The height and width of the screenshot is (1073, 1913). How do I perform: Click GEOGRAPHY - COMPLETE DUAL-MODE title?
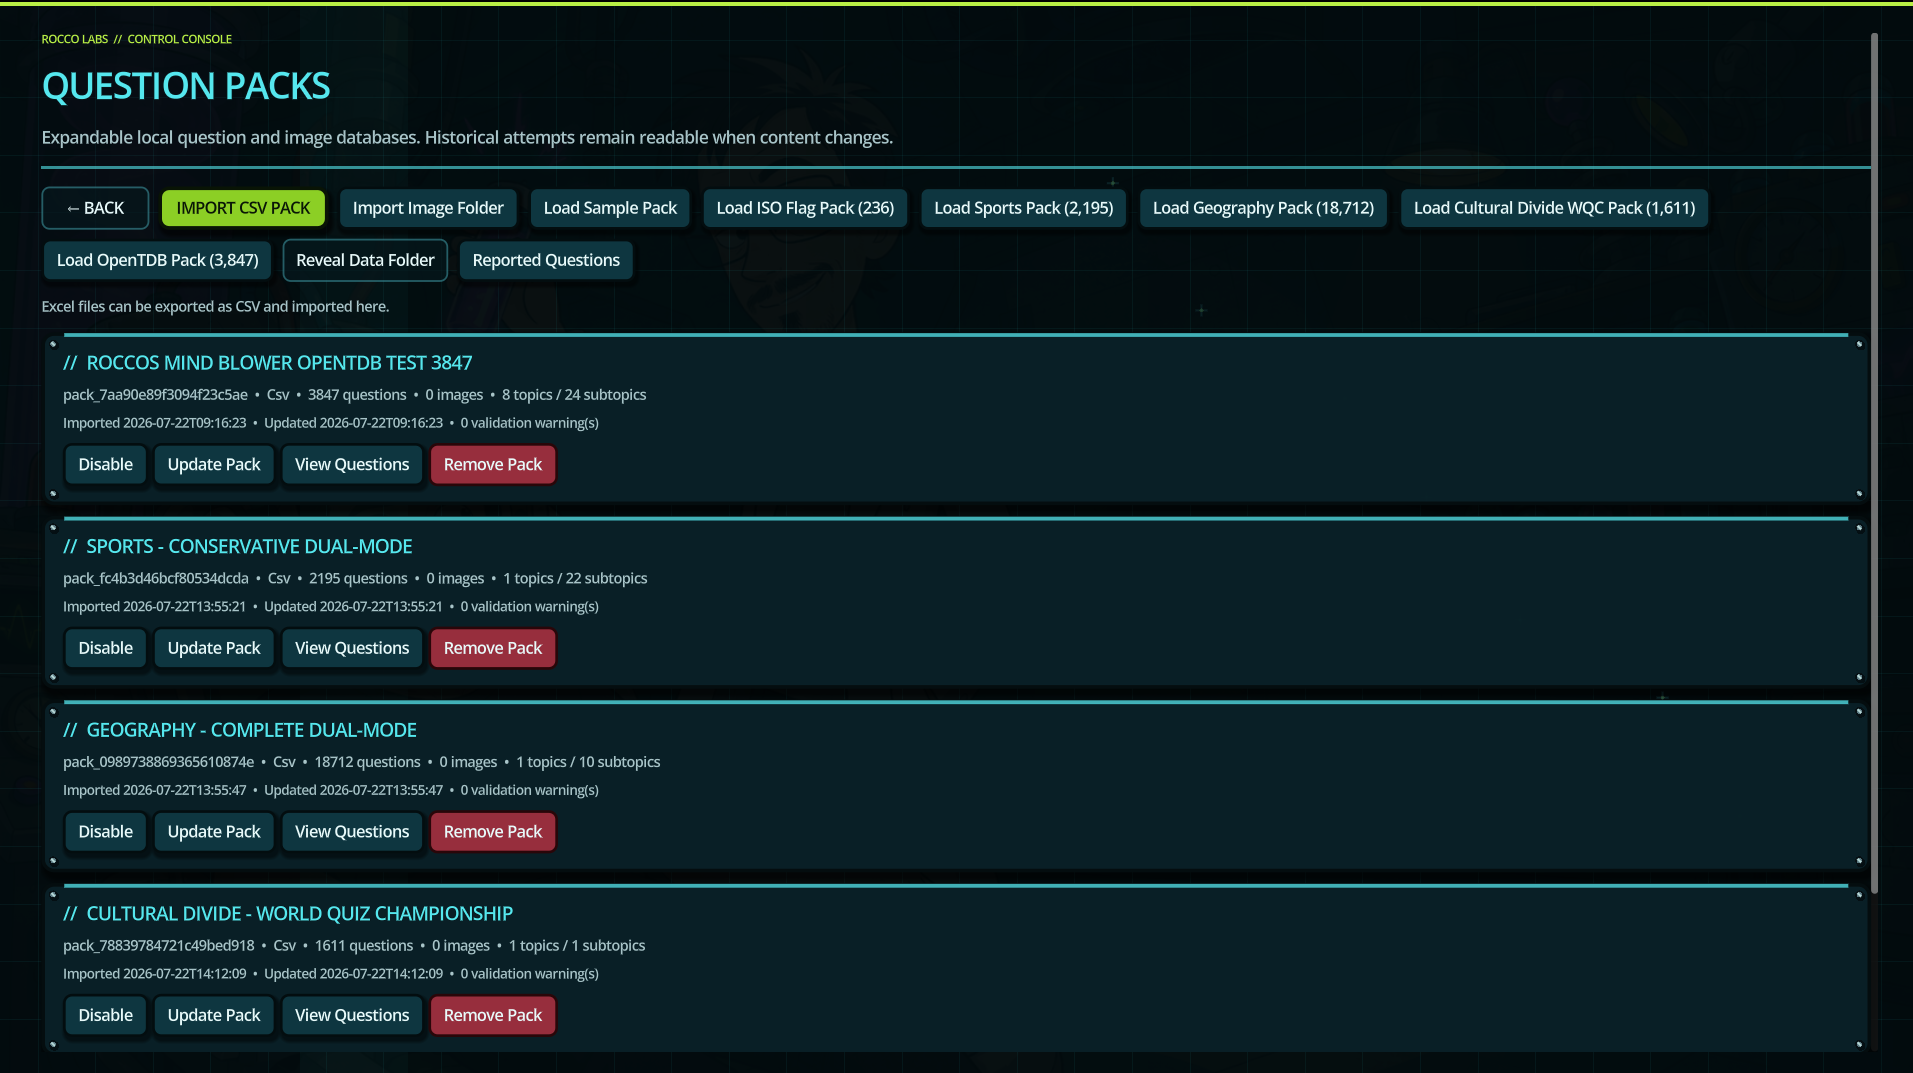click(251, 730)
